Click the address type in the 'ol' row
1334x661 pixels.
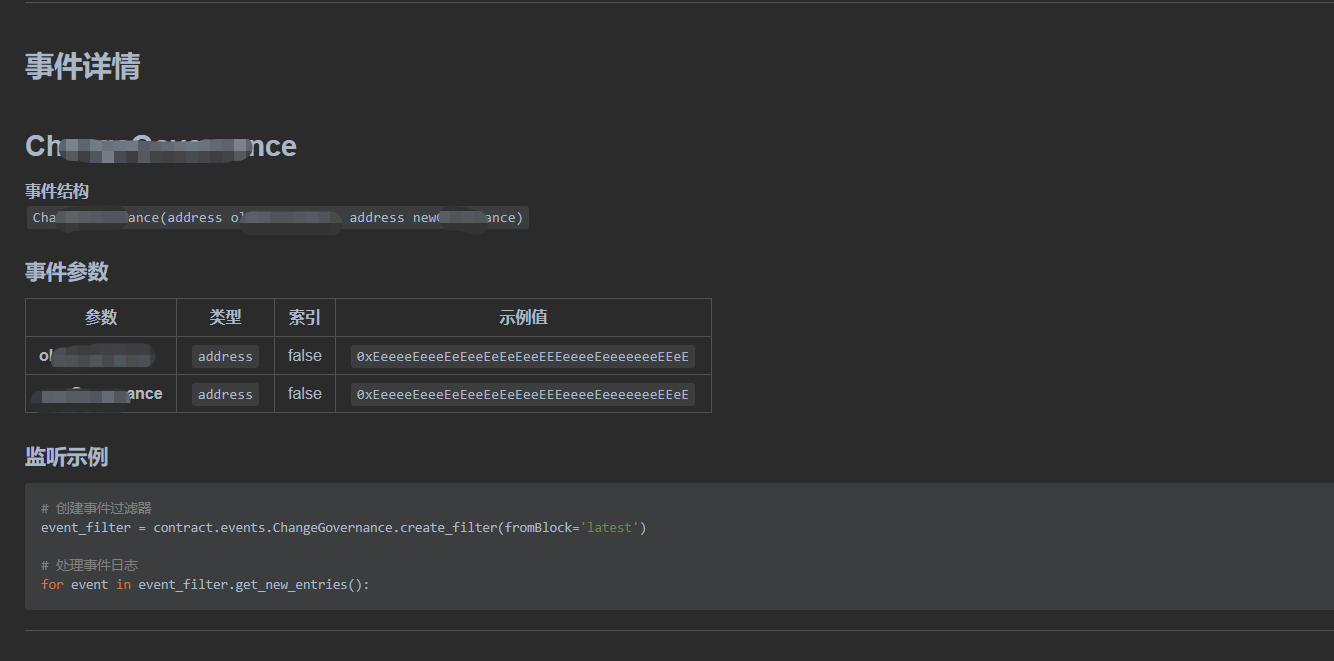(225, 356)
